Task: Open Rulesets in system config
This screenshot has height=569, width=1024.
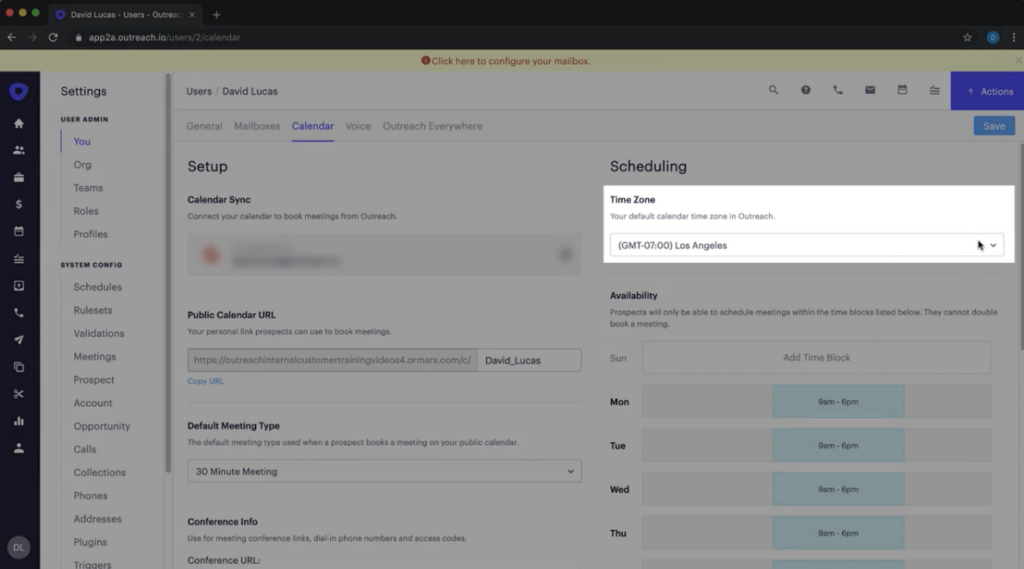Action: pos(93,310)
